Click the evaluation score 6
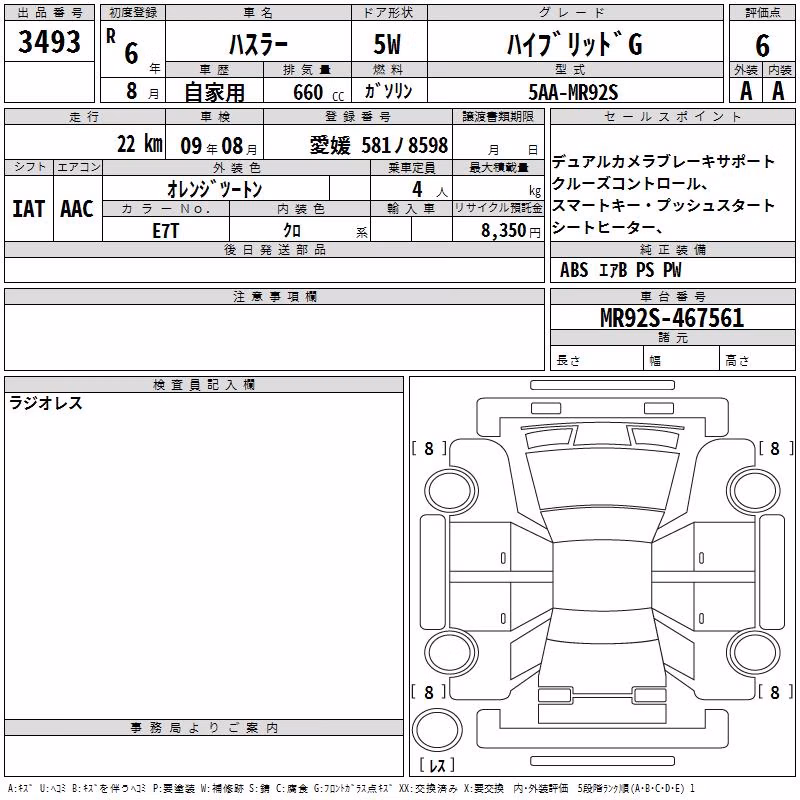Screen dimensions: 800x800 click(762, 45)
